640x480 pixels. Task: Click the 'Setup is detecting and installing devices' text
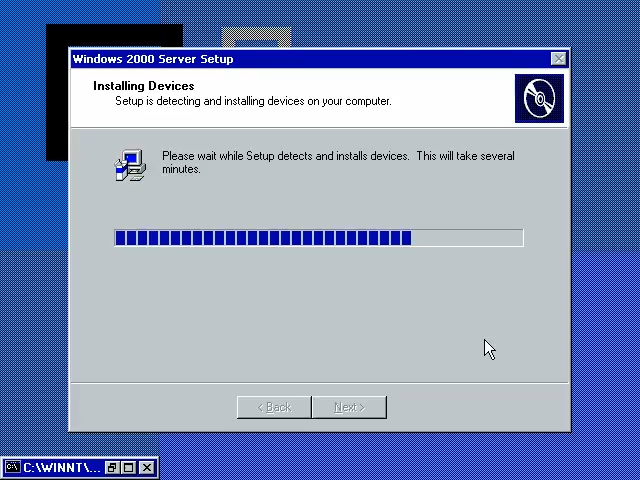tap(253, 101)
